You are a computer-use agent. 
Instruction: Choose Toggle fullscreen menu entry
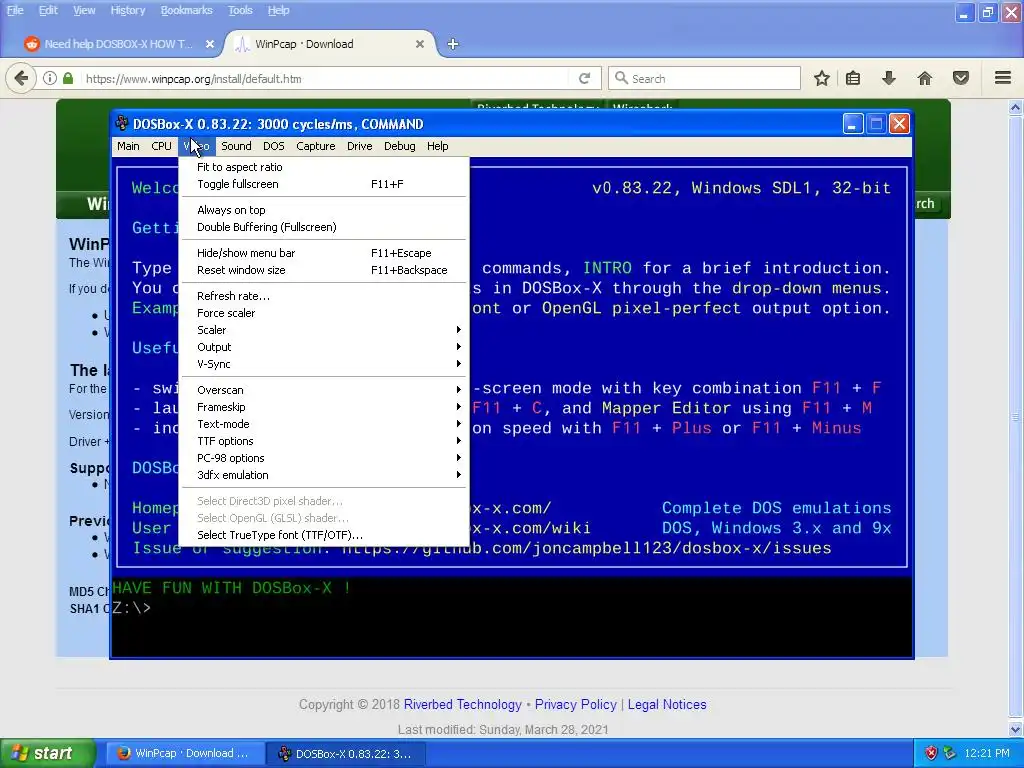[324, 184]
